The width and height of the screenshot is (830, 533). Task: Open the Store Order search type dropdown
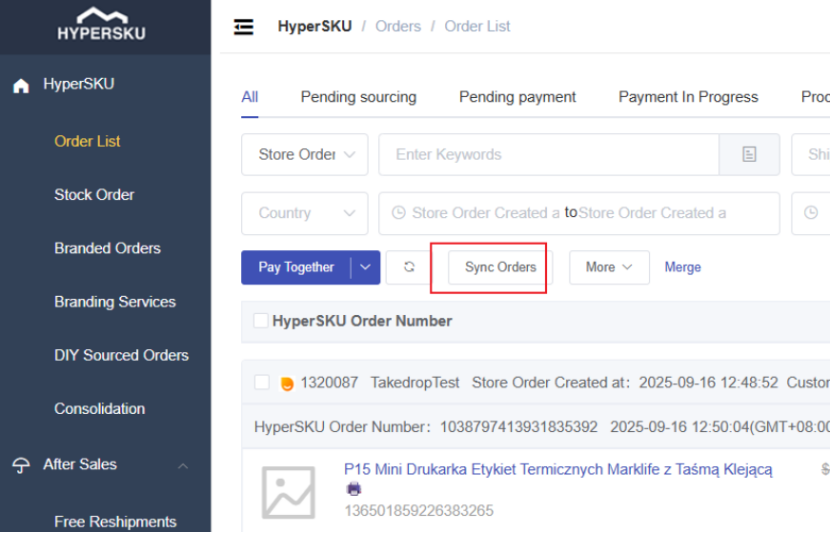[305, 155]
